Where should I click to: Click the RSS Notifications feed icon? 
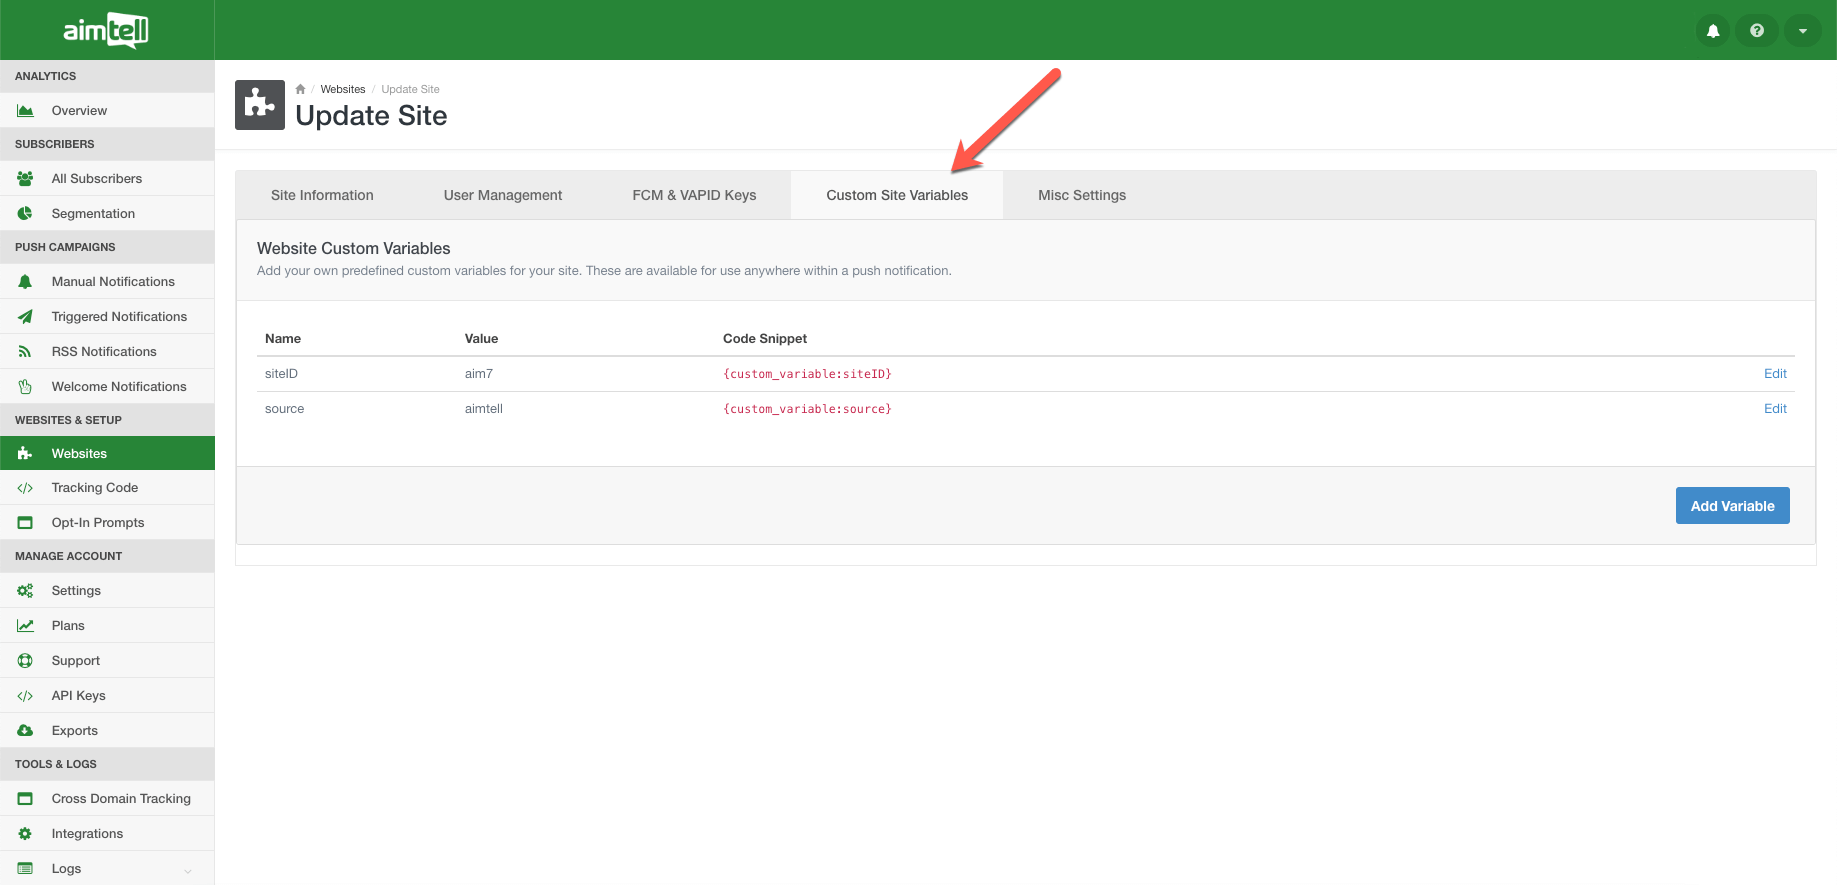pyautogui.click(x=25, y=352)
